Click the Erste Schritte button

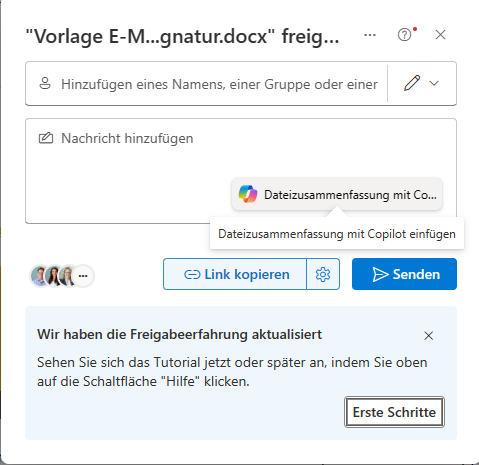point(394,412)
